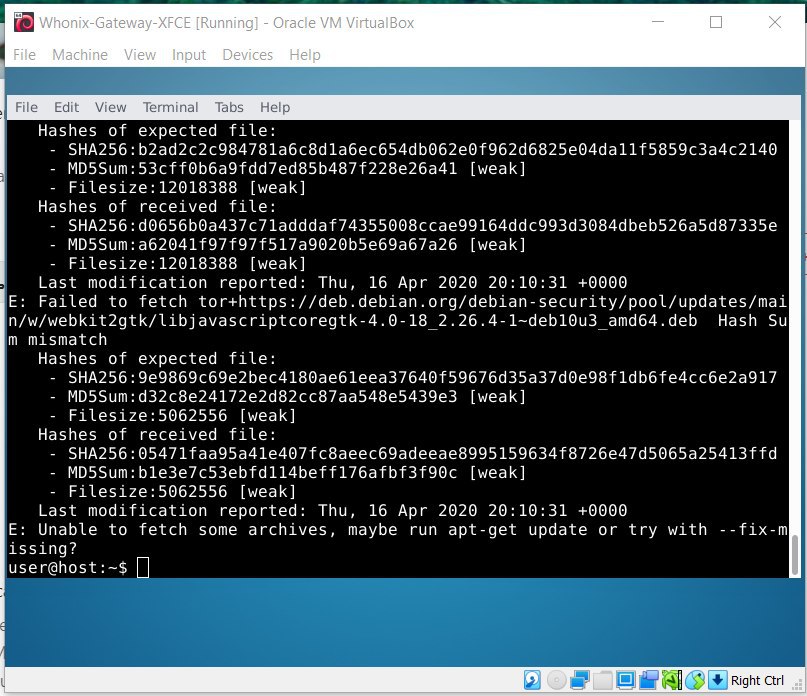Open the terminal's Edit menu
The width and height of the screenshot is (807, 696).
pyautogui.click(x=66, y=107)
